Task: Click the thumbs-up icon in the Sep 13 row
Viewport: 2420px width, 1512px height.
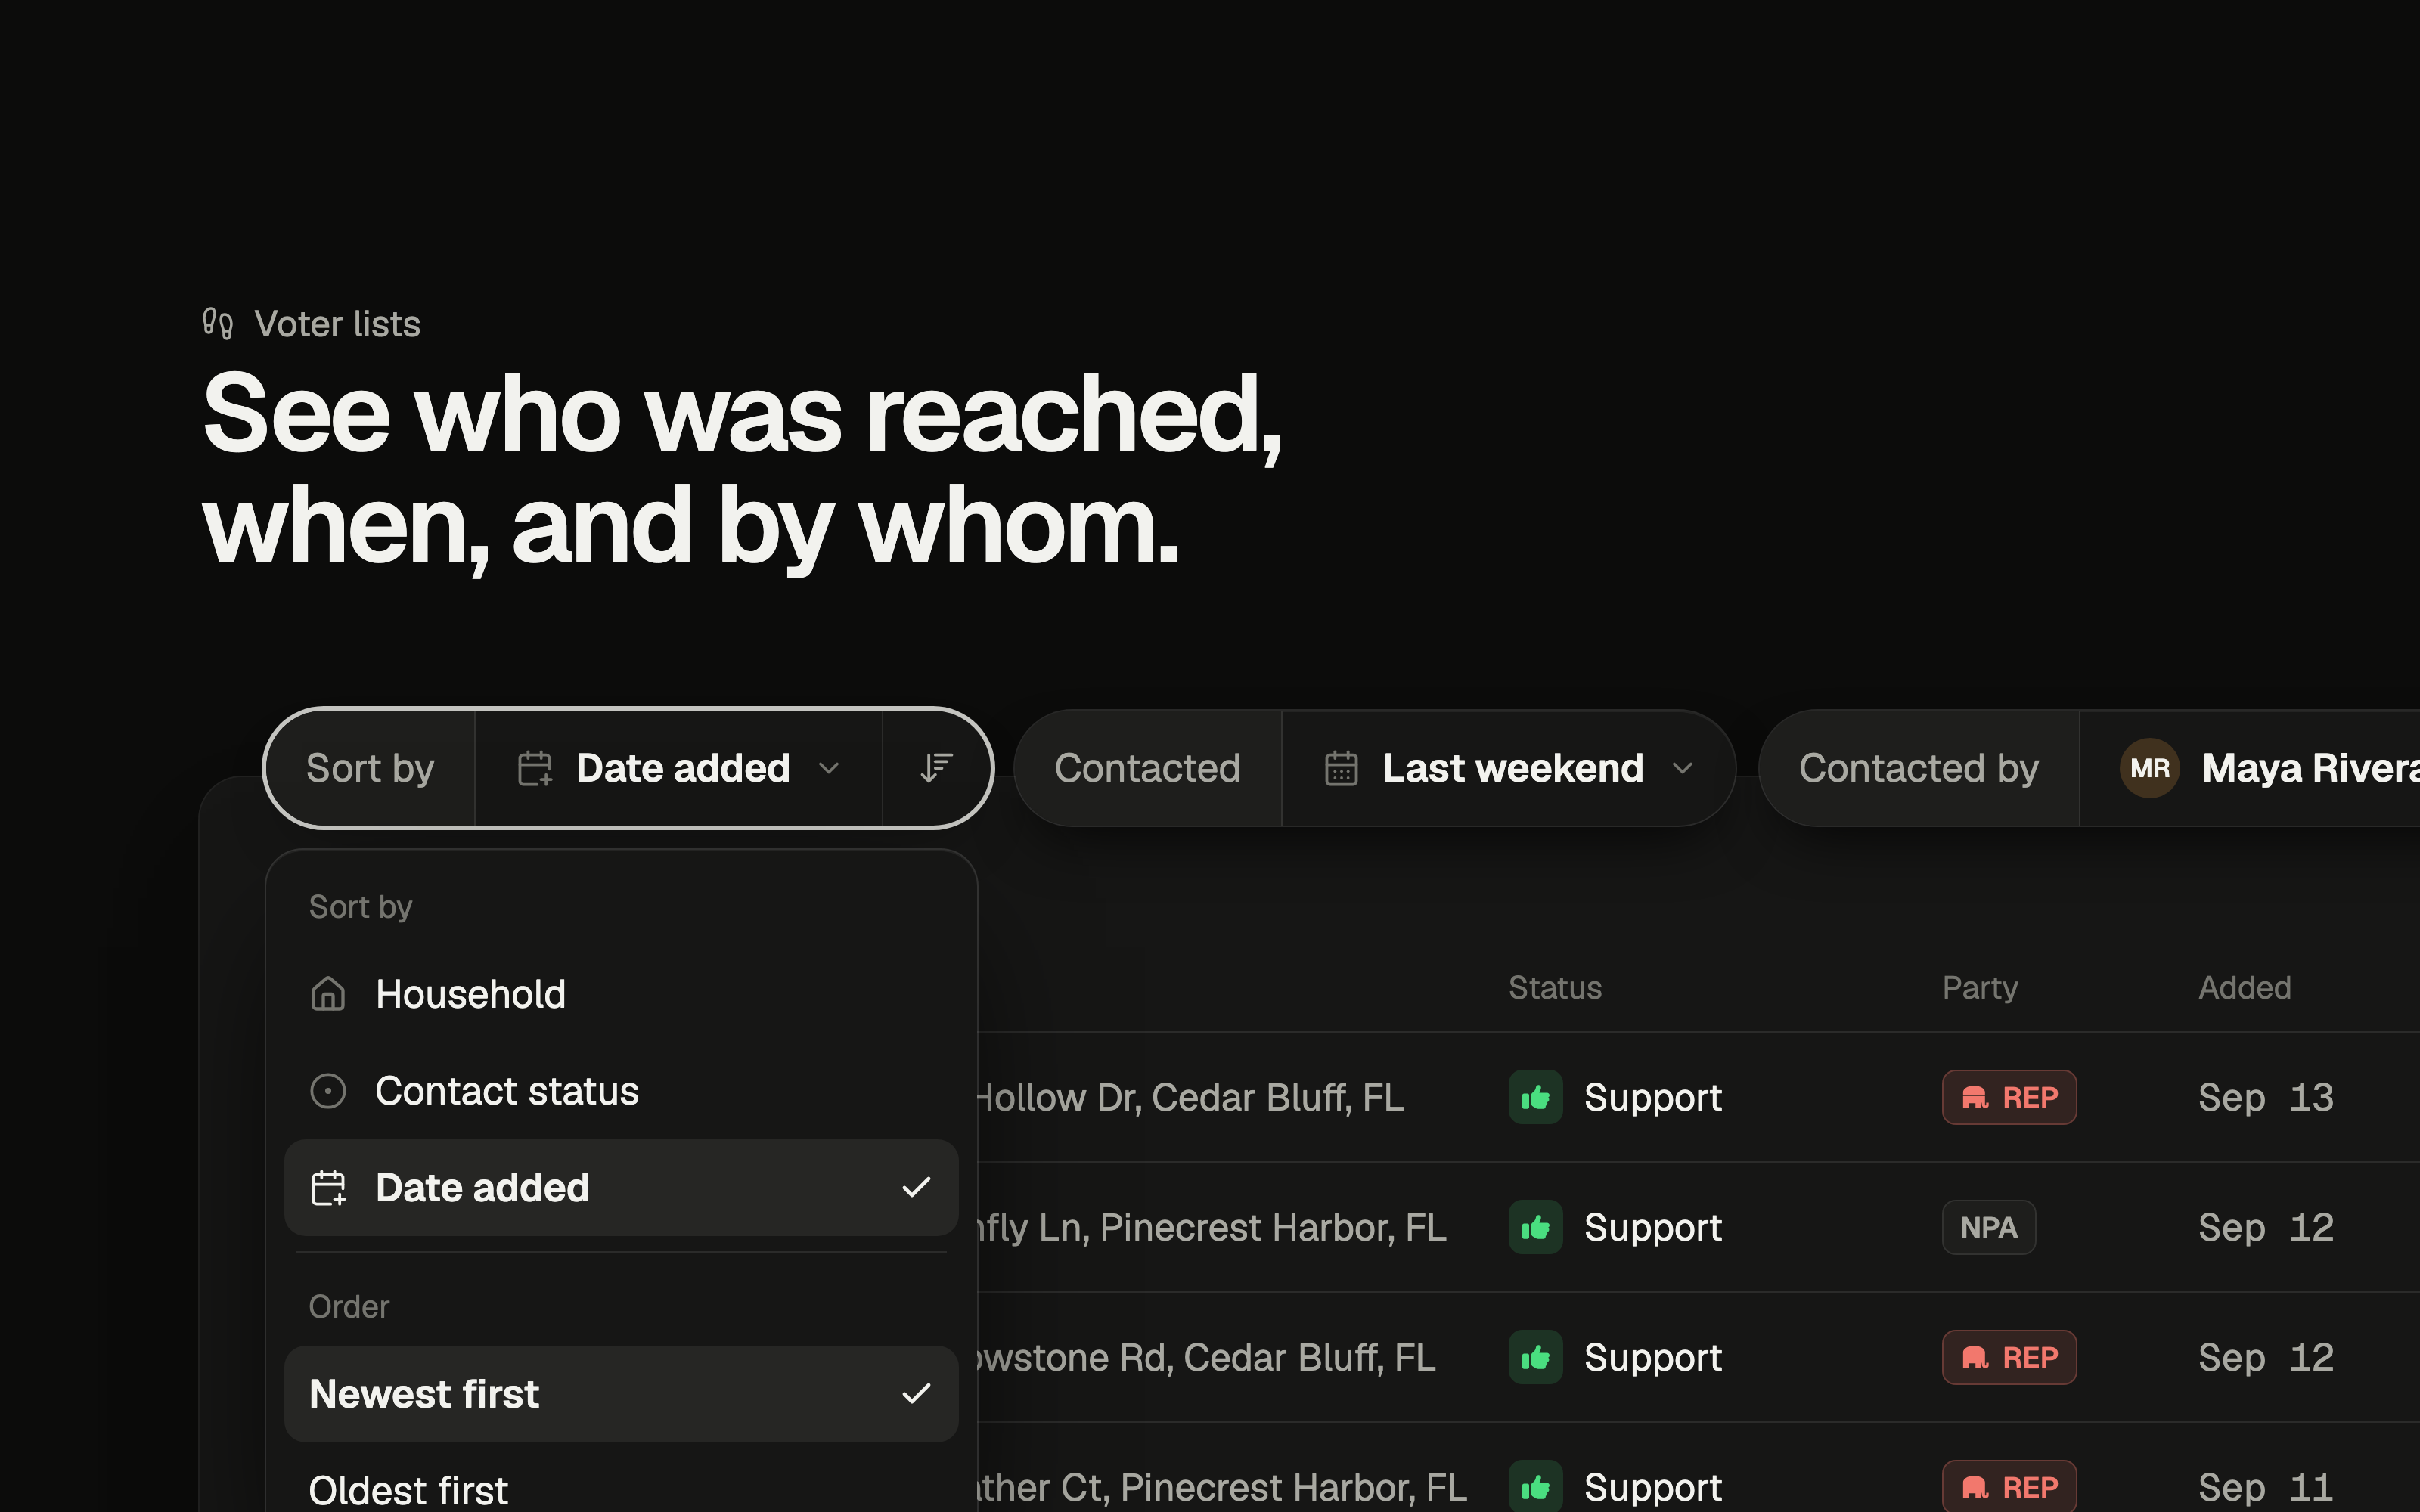Action: 1535,1097
